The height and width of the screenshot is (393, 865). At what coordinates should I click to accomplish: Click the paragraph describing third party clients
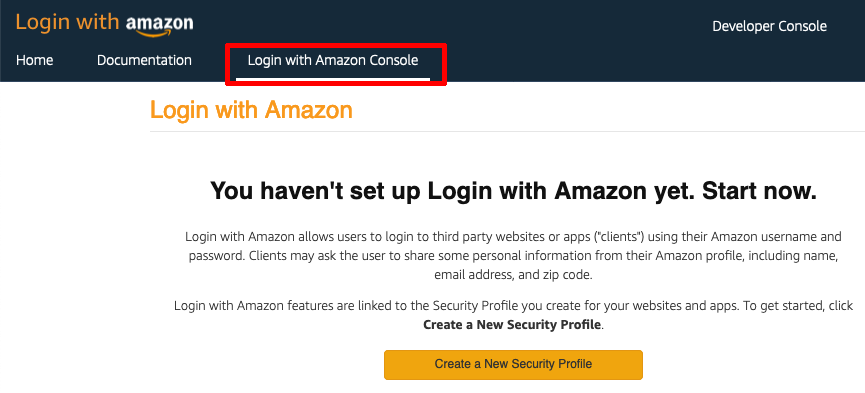pyautogui.click(x=513, y=256)
